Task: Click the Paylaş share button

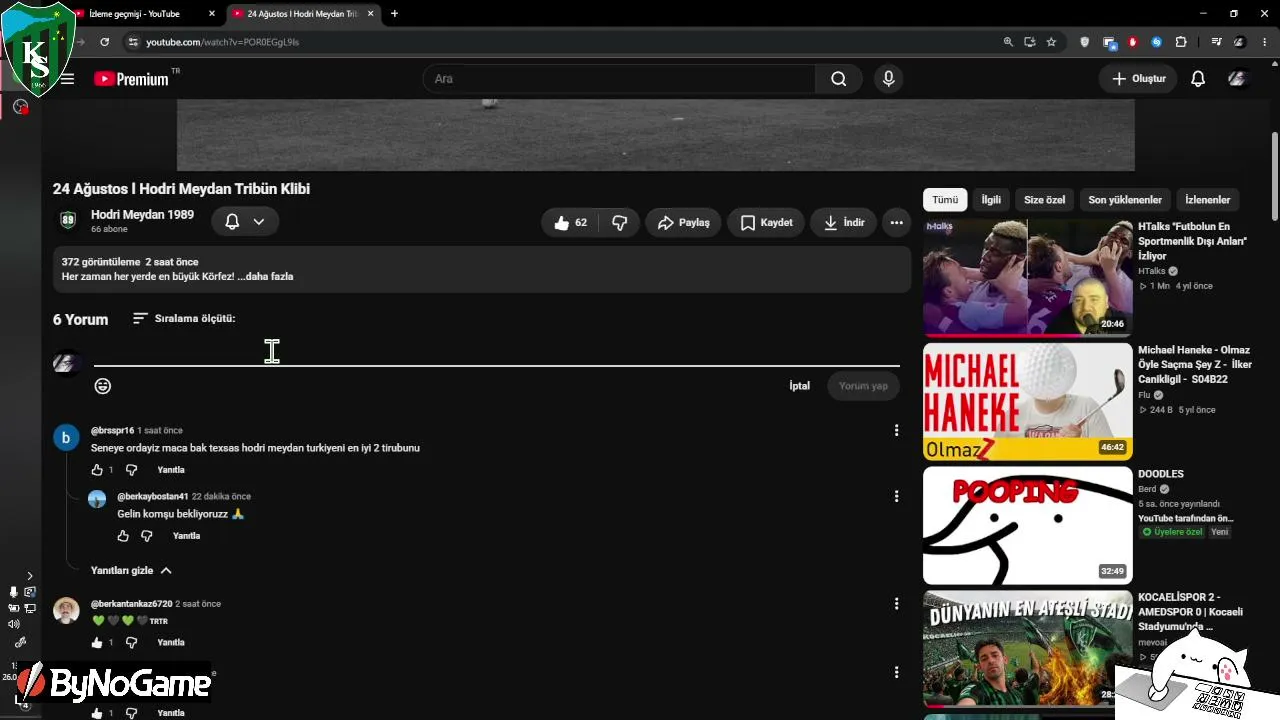Action: point(684,223)
